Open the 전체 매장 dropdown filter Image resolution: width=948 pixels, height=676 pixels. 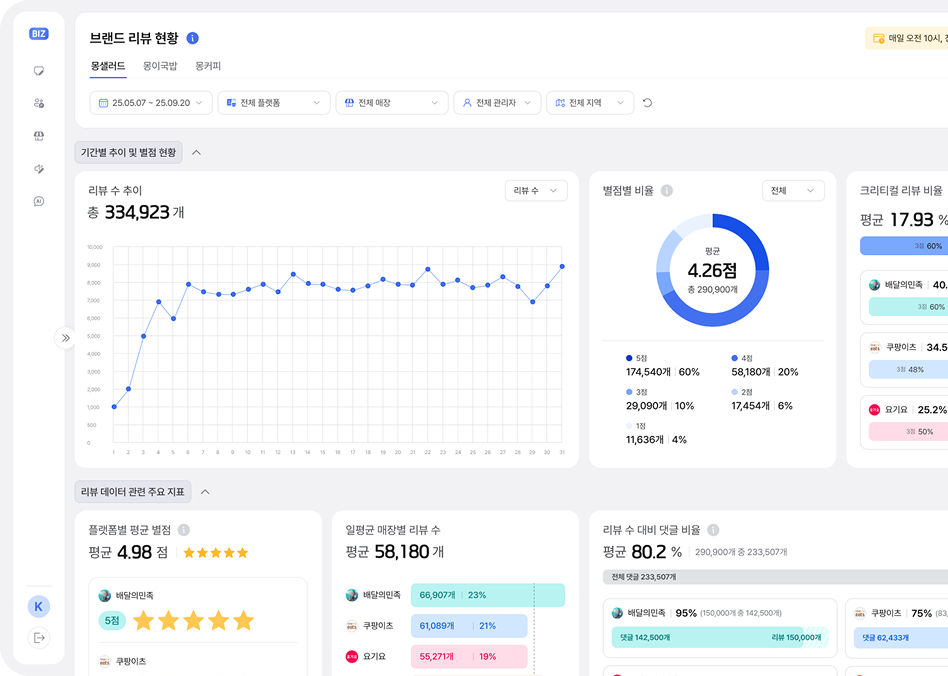[x=390, y=102]
